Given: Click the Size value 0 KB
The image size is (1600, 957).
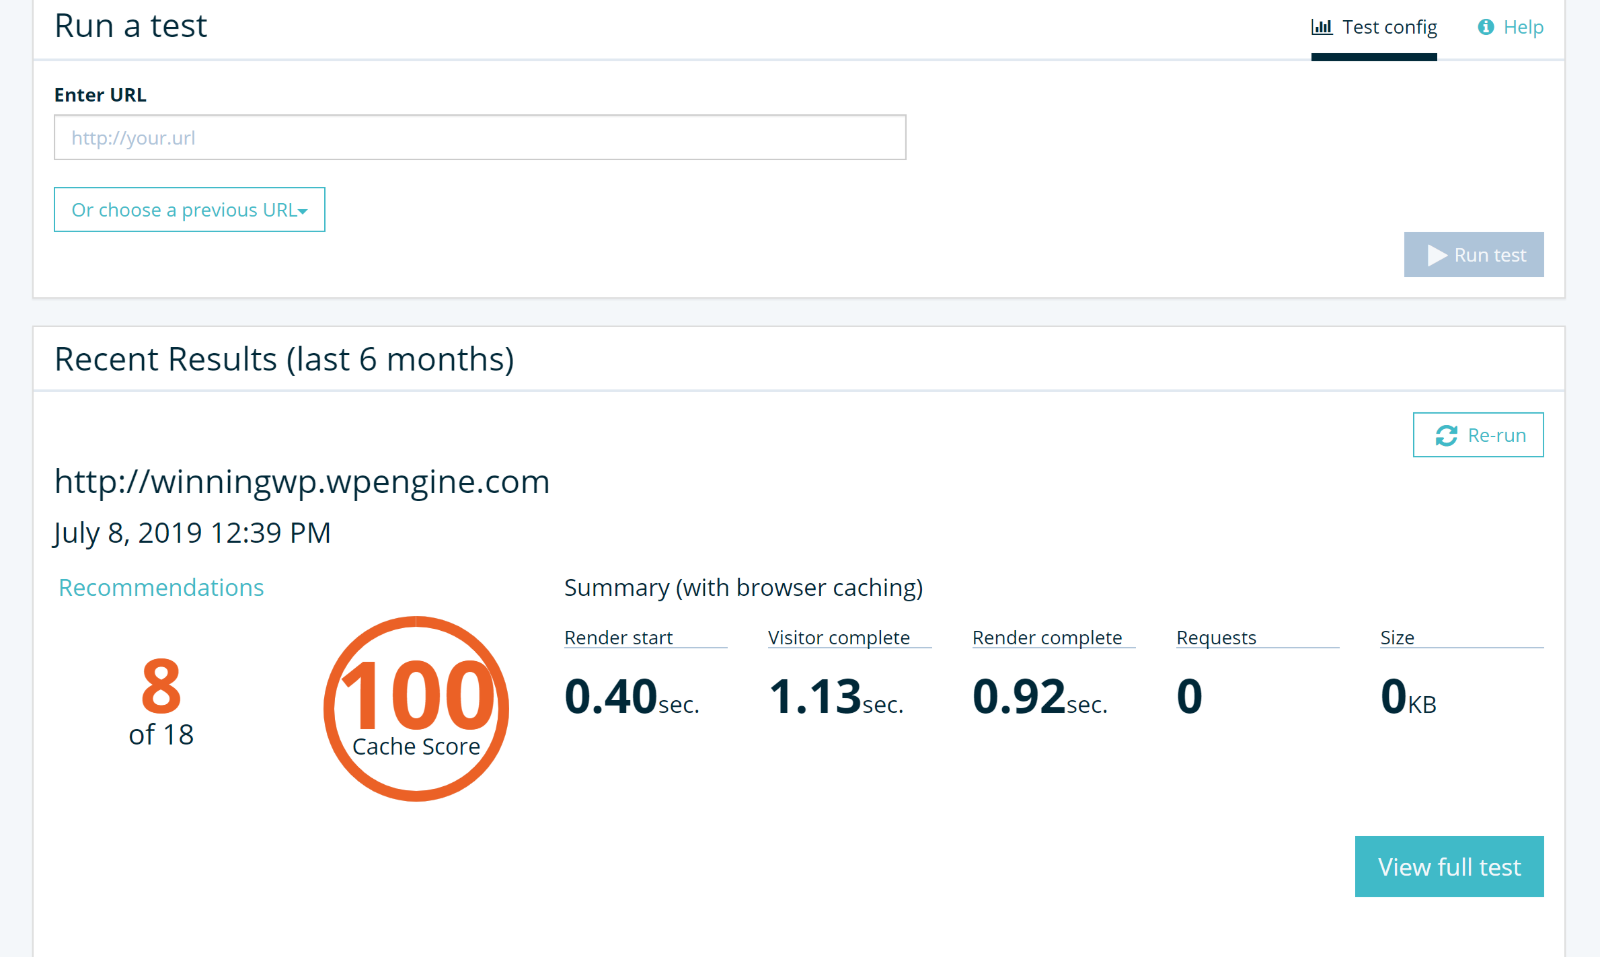Looking at the screenshot, I should tap(1408, 696).
